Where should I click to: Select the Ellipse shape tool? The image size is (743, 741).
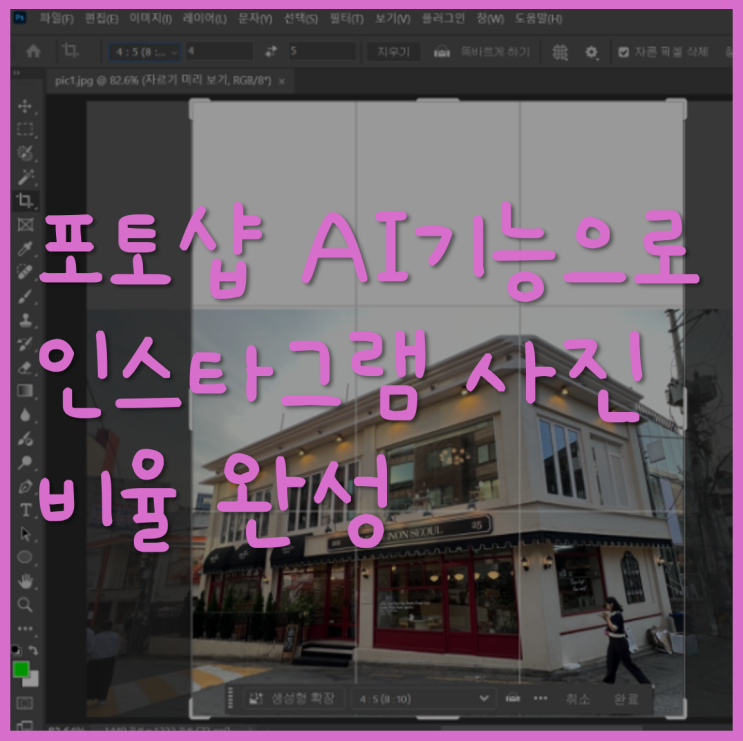pyautogui.click(x=25, y=558)
